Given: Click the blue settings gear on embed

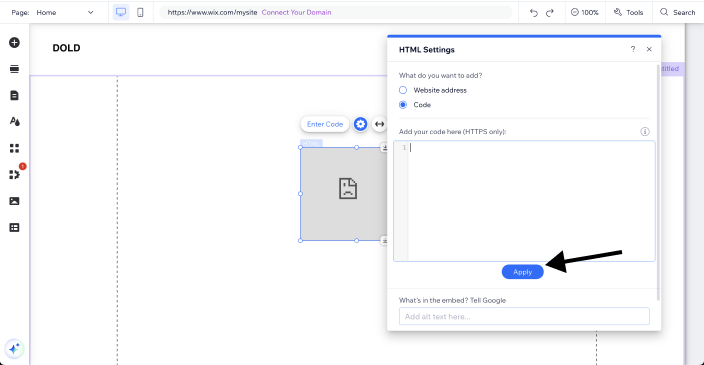Looking at the screenshot, I should pyautogui.click(x=360, y=124).
